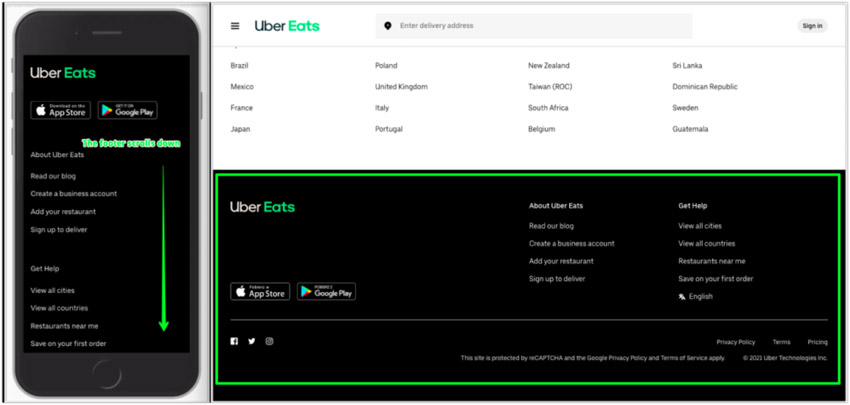Click the language icon beside English
The width and height of the screenshot is (850, 405).
(682, 297)
